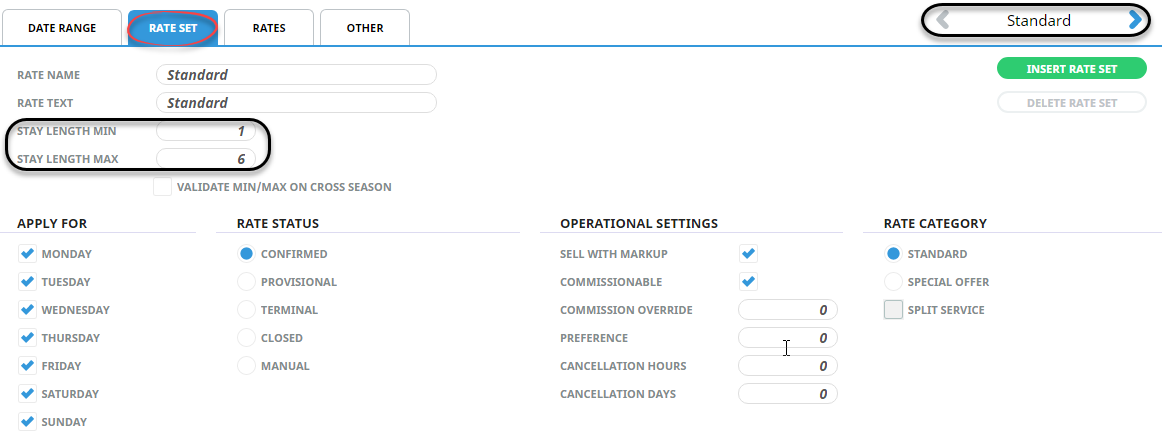Switch to the Date Range tab
The image size is (1162, 447).
(62, 28)
